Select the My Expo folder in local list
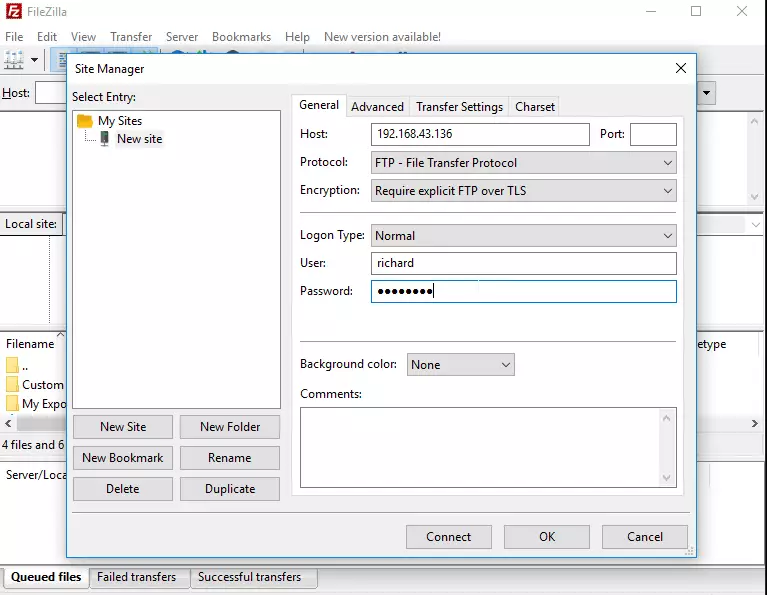The height and width of the screenshot is (595, 767). pyautogui.click(x=36, y=404)
